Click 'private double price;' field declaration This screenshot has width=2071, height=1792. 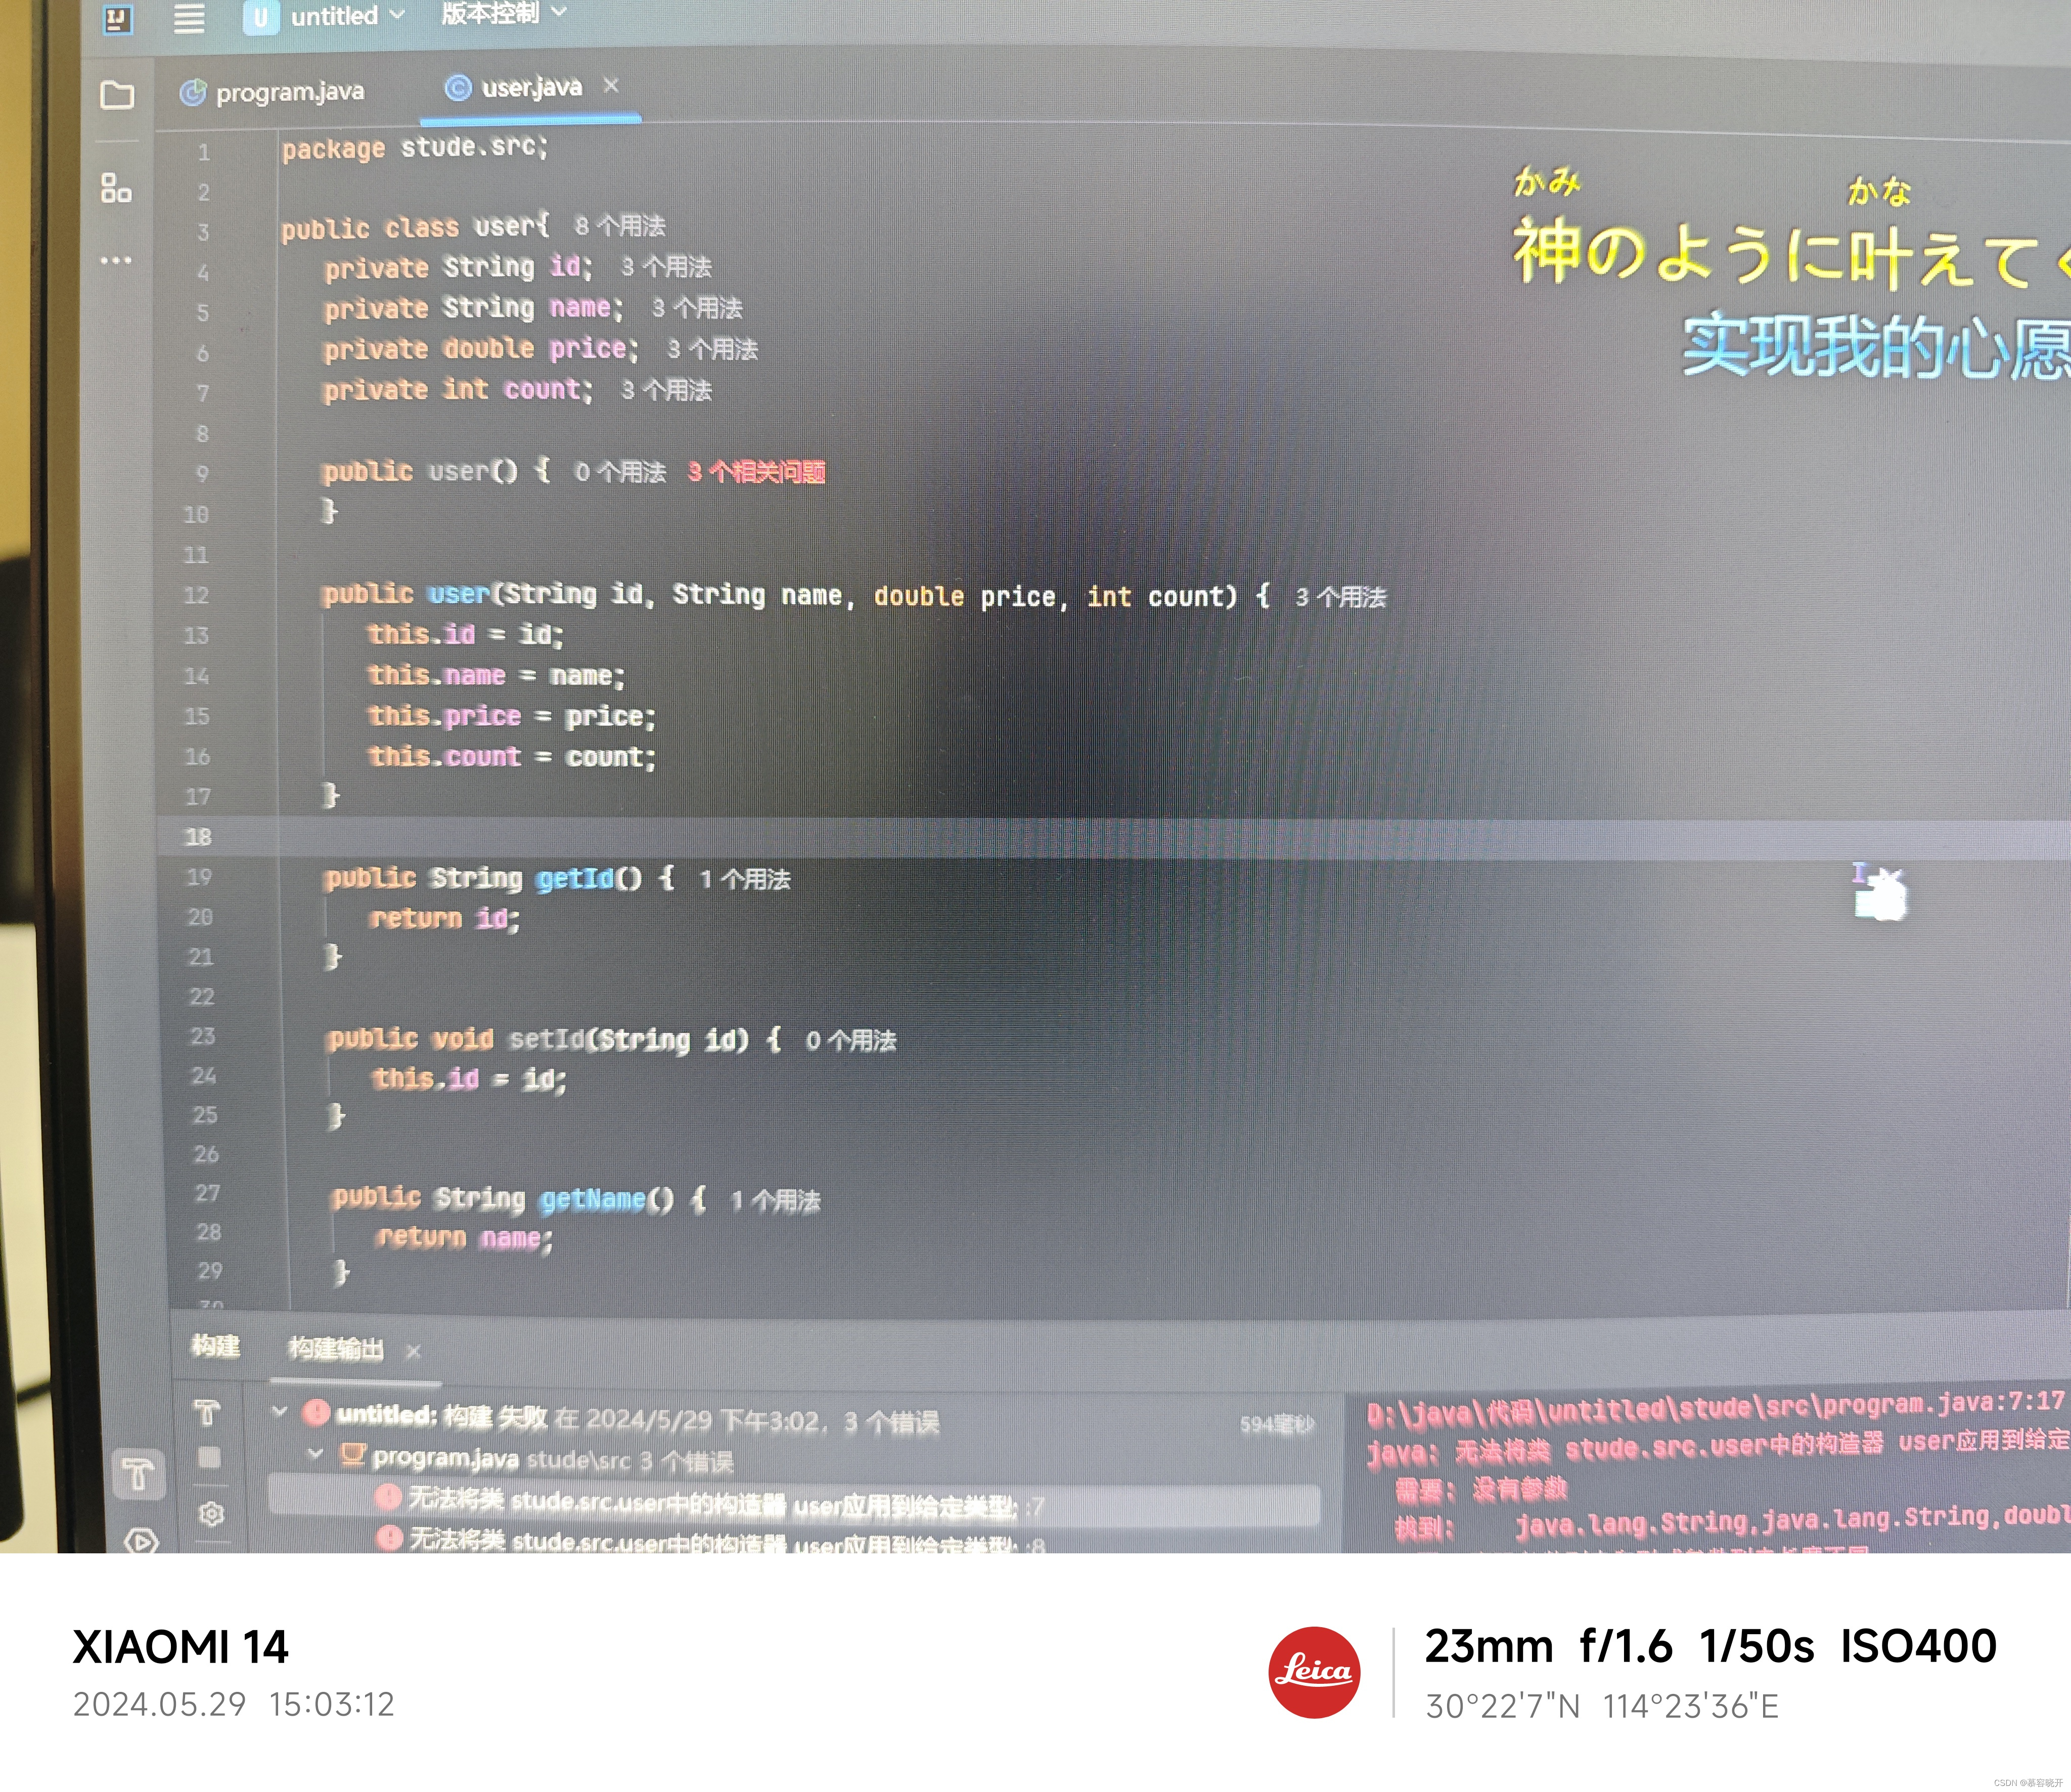pyautogui.click(x=481, y=349)
